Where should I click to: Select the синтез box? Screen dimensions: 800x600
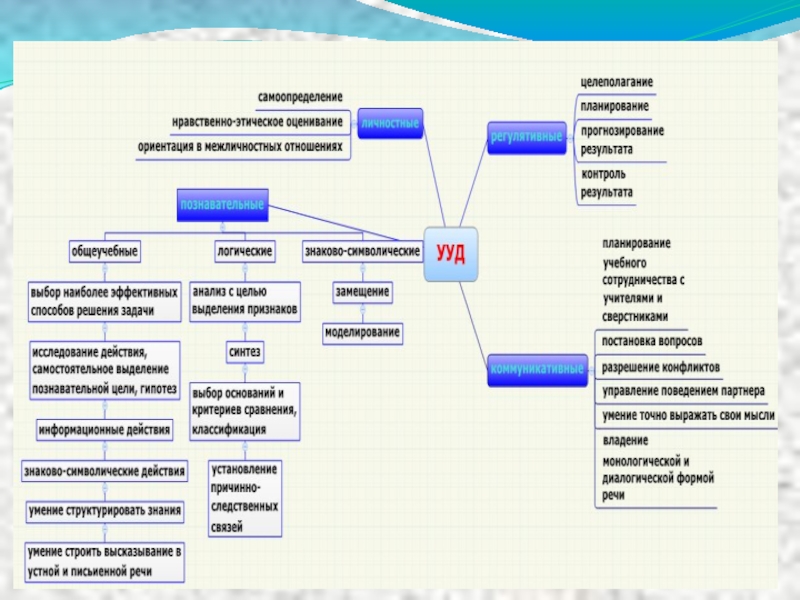pos(245,352)
